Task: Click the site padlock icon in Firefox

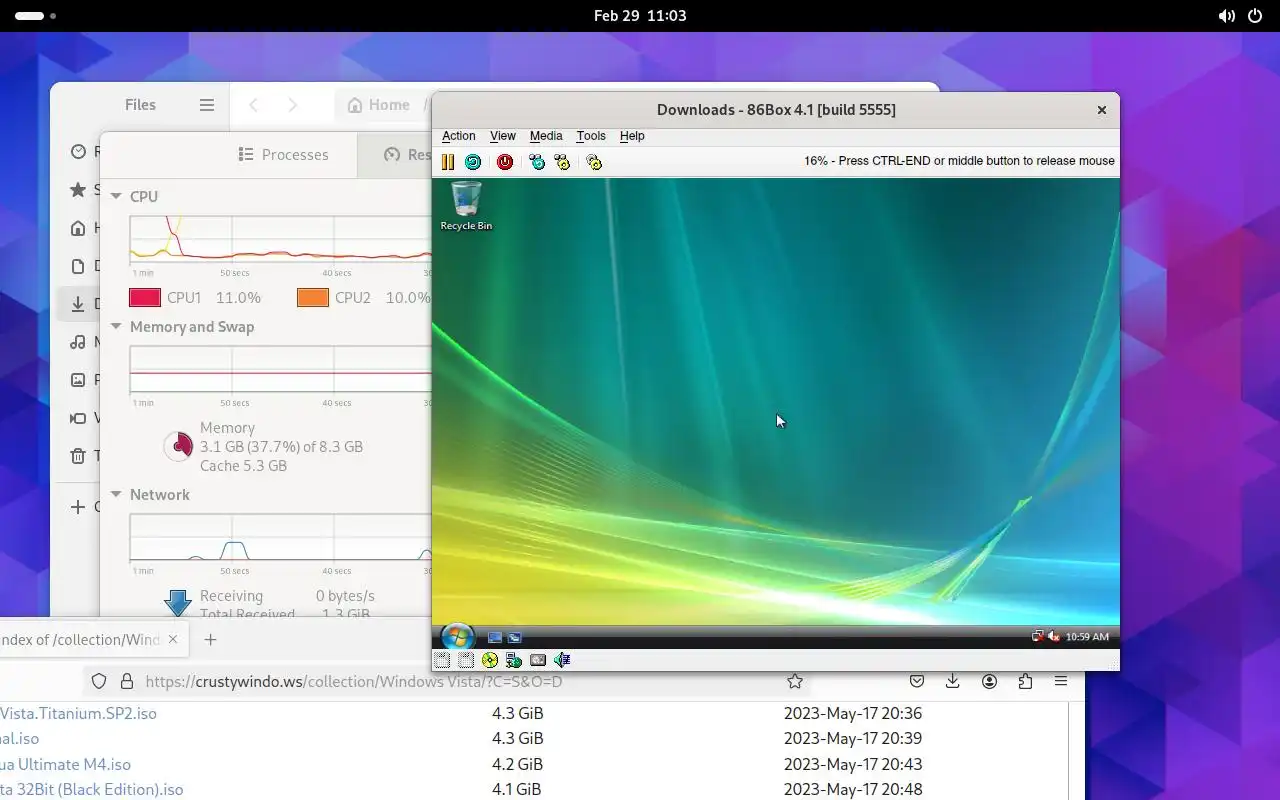Action: pos(127,681)
